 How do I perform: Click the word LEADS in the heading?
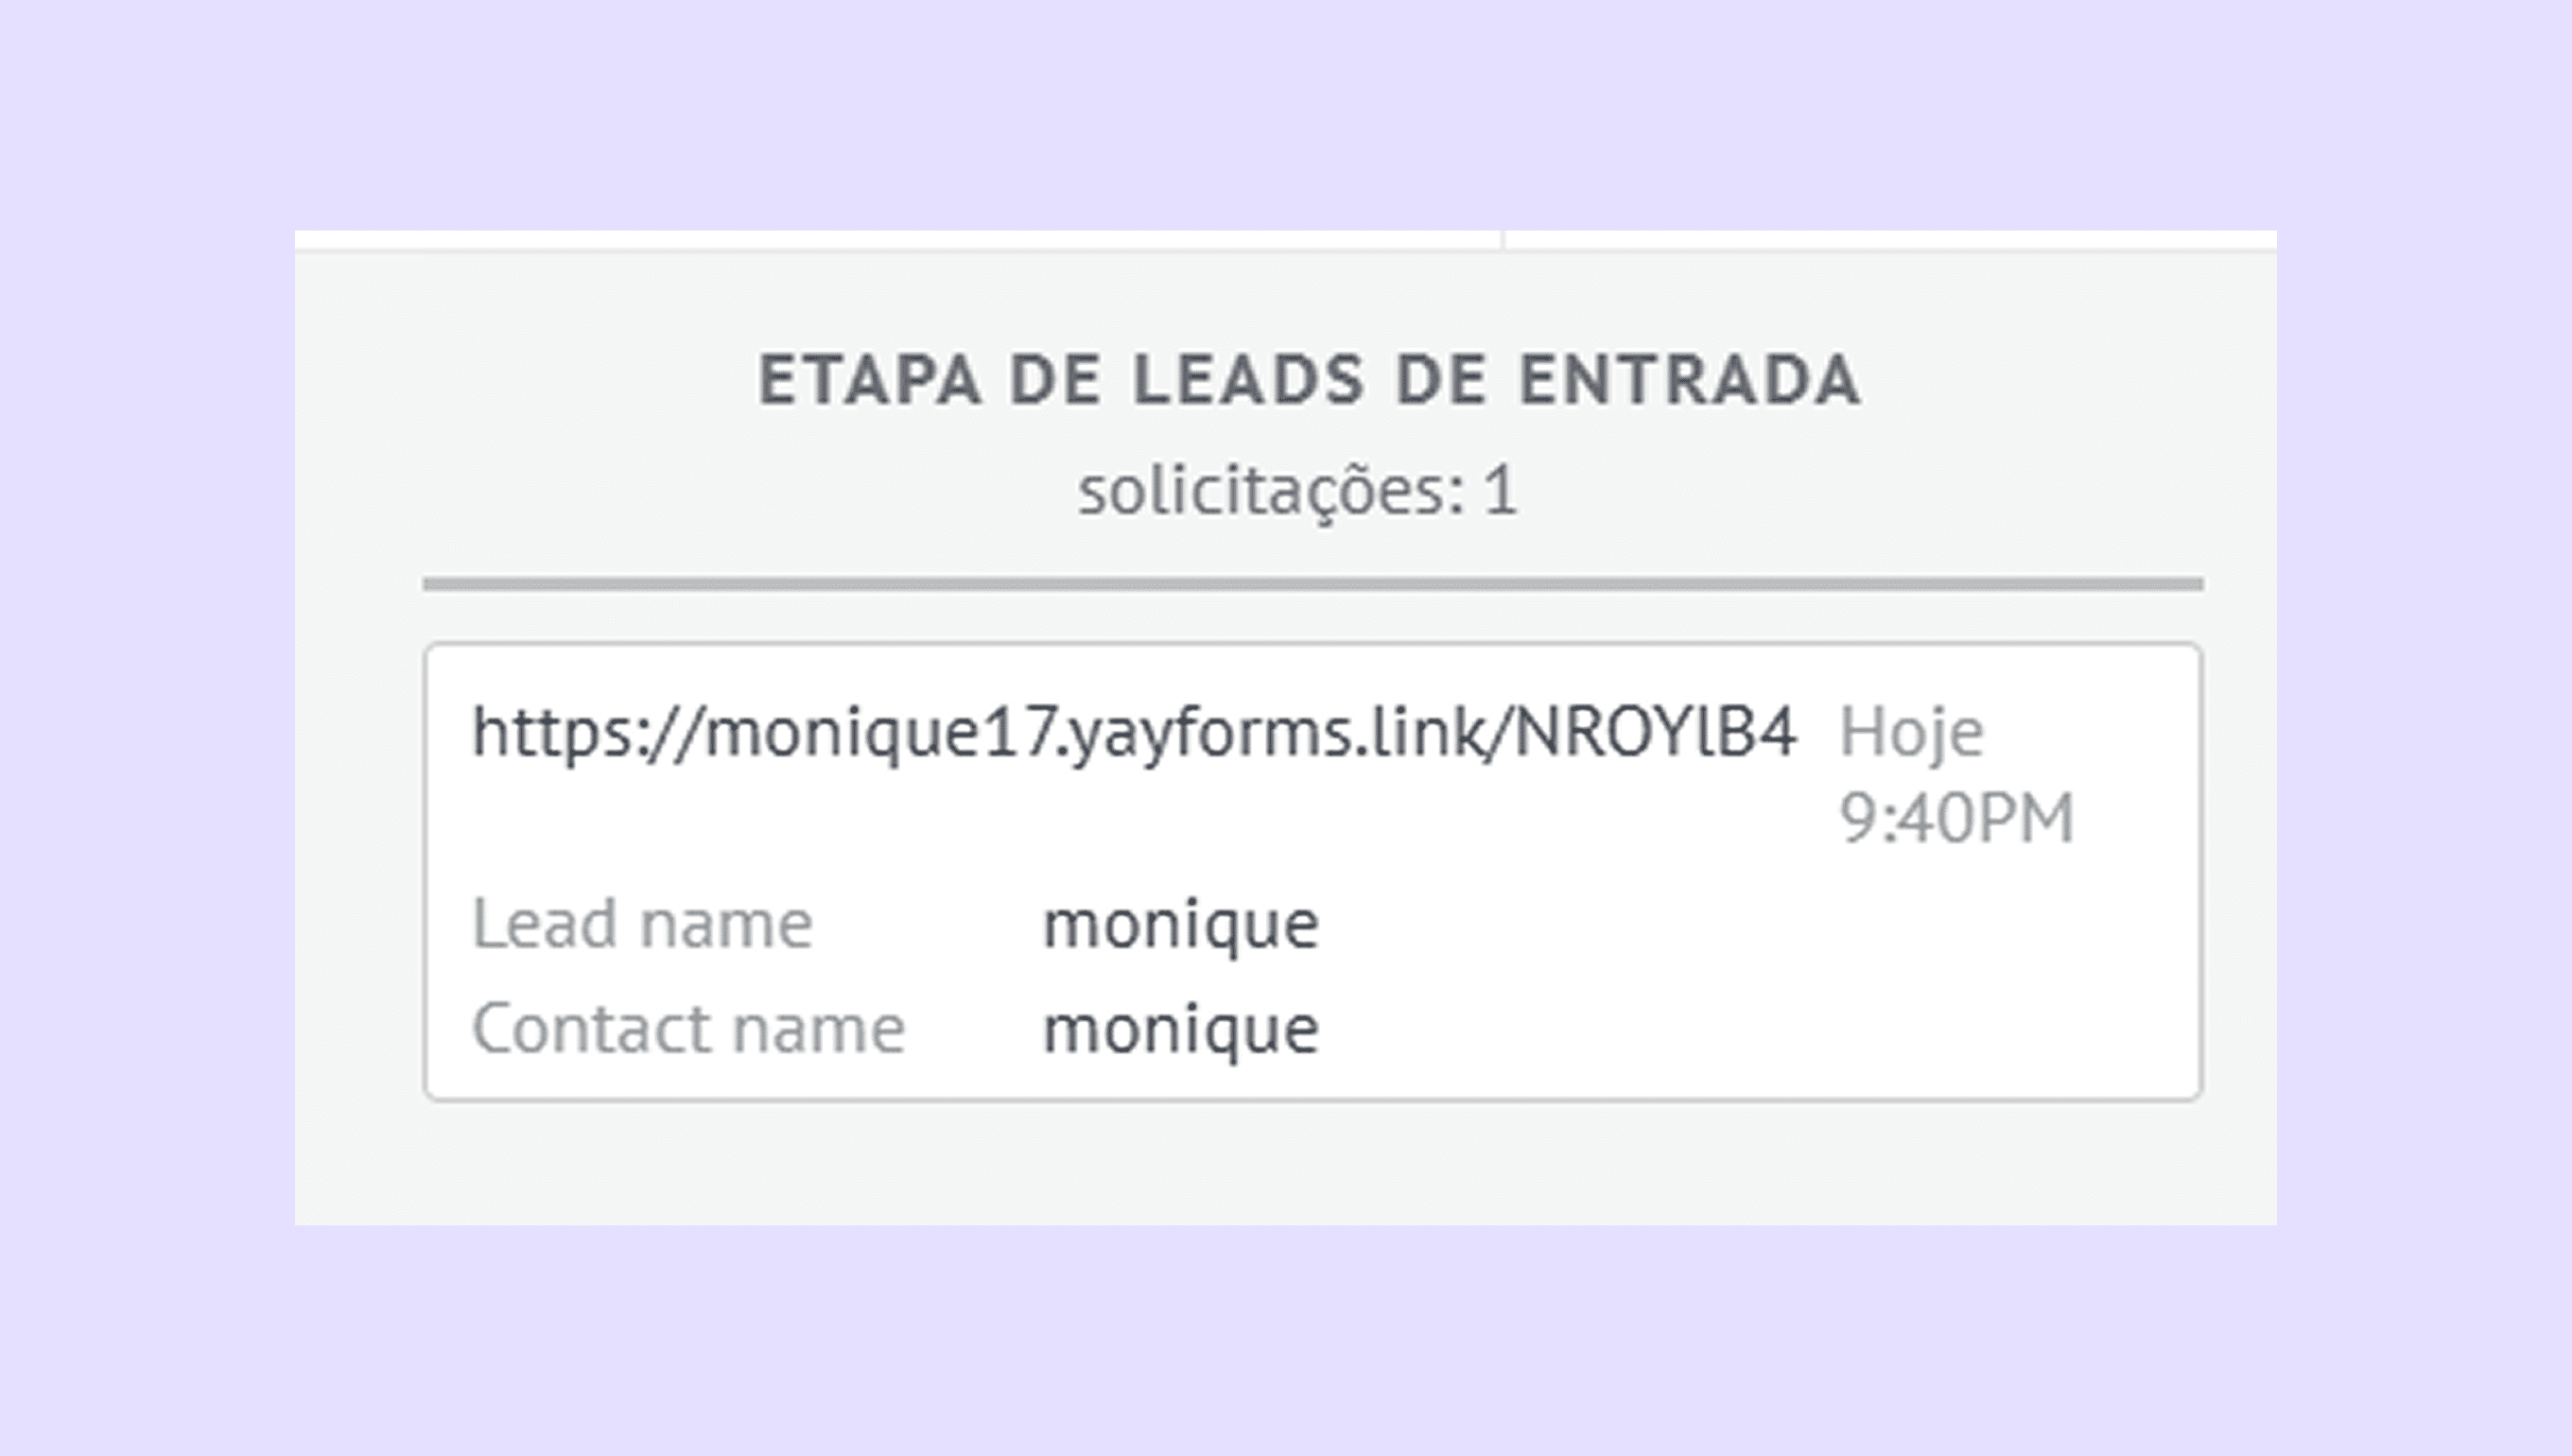1249,381
